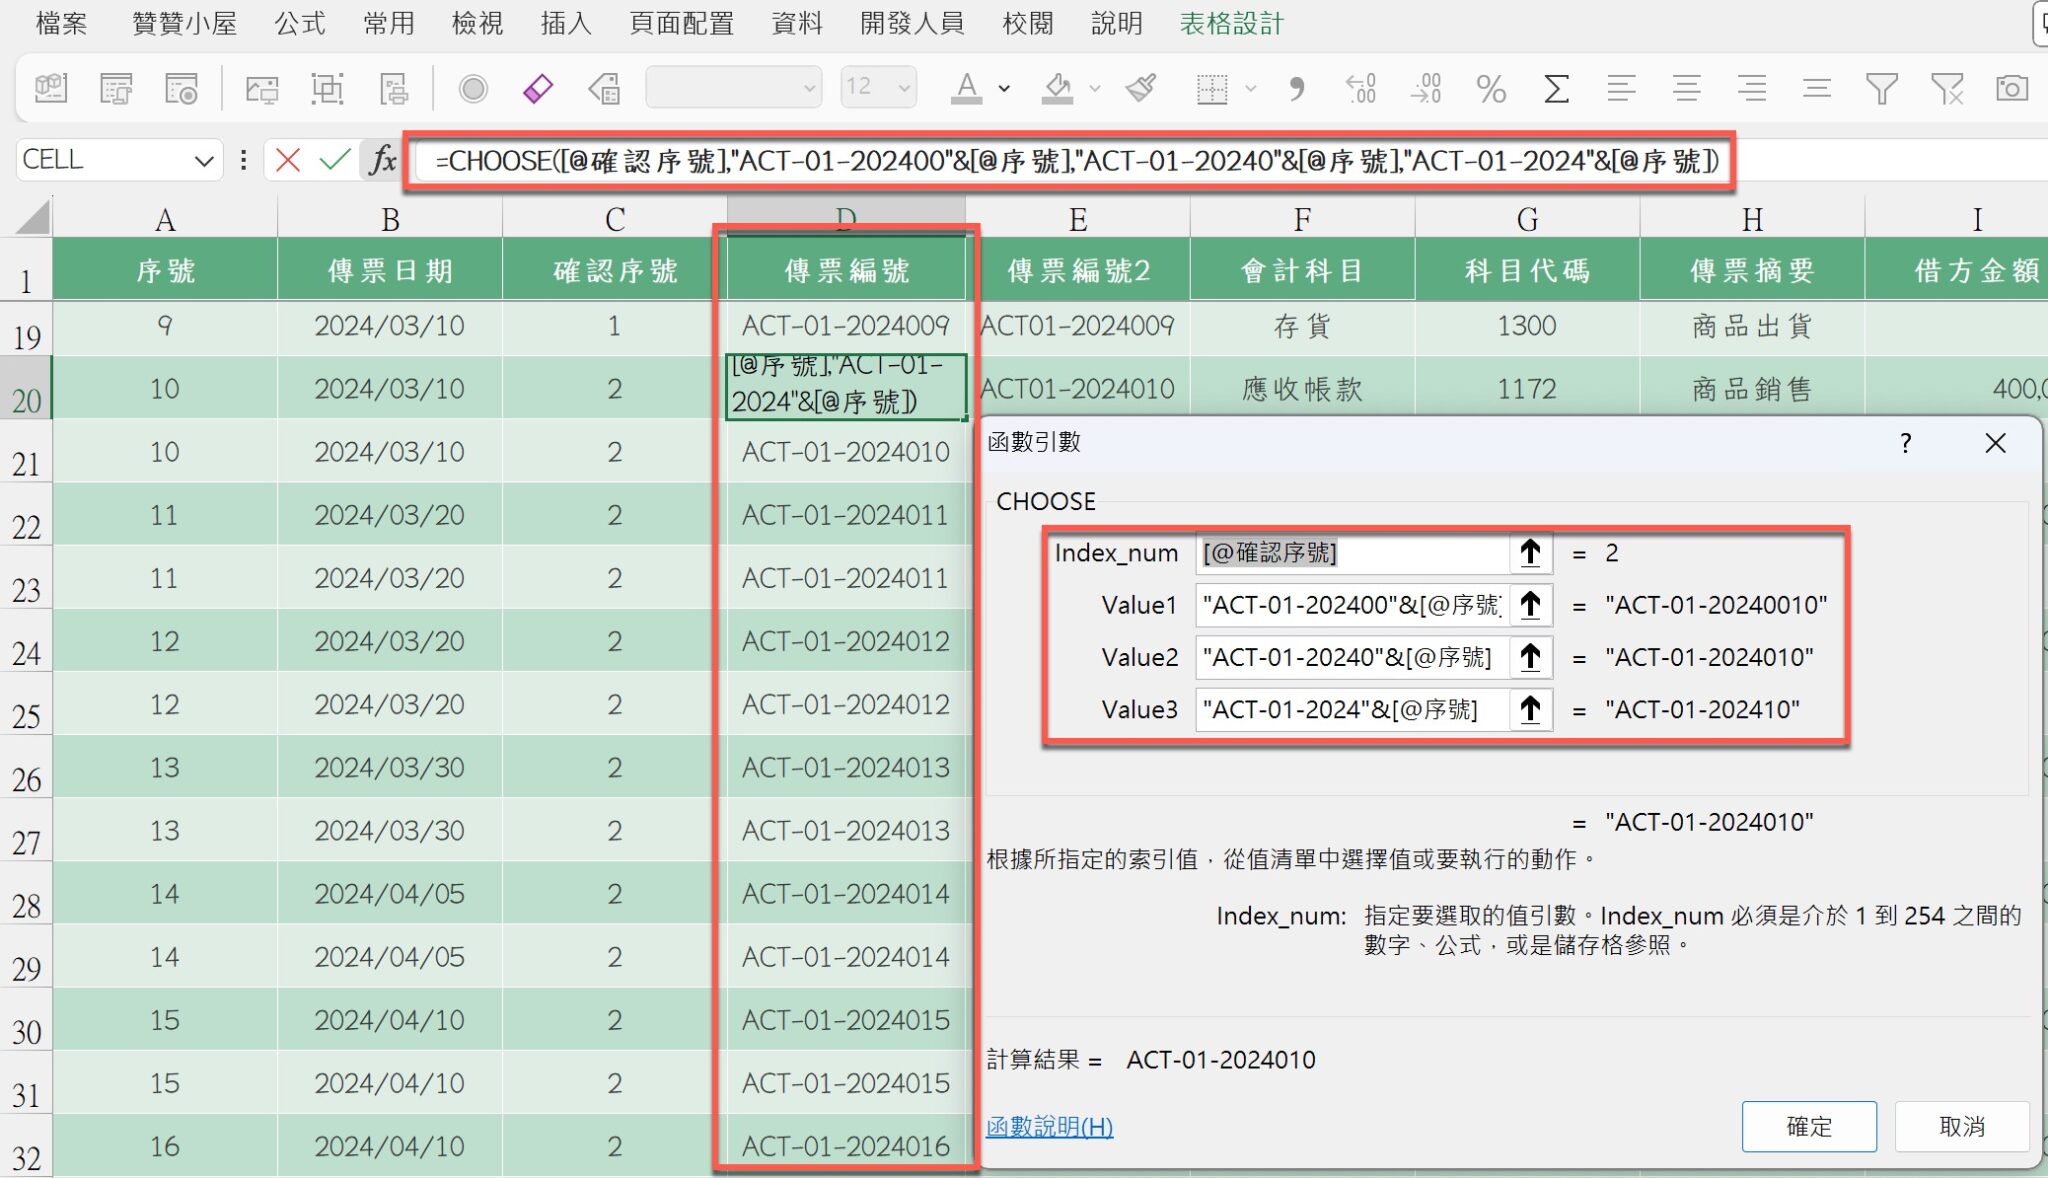Image resolution: width=2048 pixels, height=1178 pixels.
Task: Open the 贊贊小屋 ribbon tab
Action: (x=184, y=23)
